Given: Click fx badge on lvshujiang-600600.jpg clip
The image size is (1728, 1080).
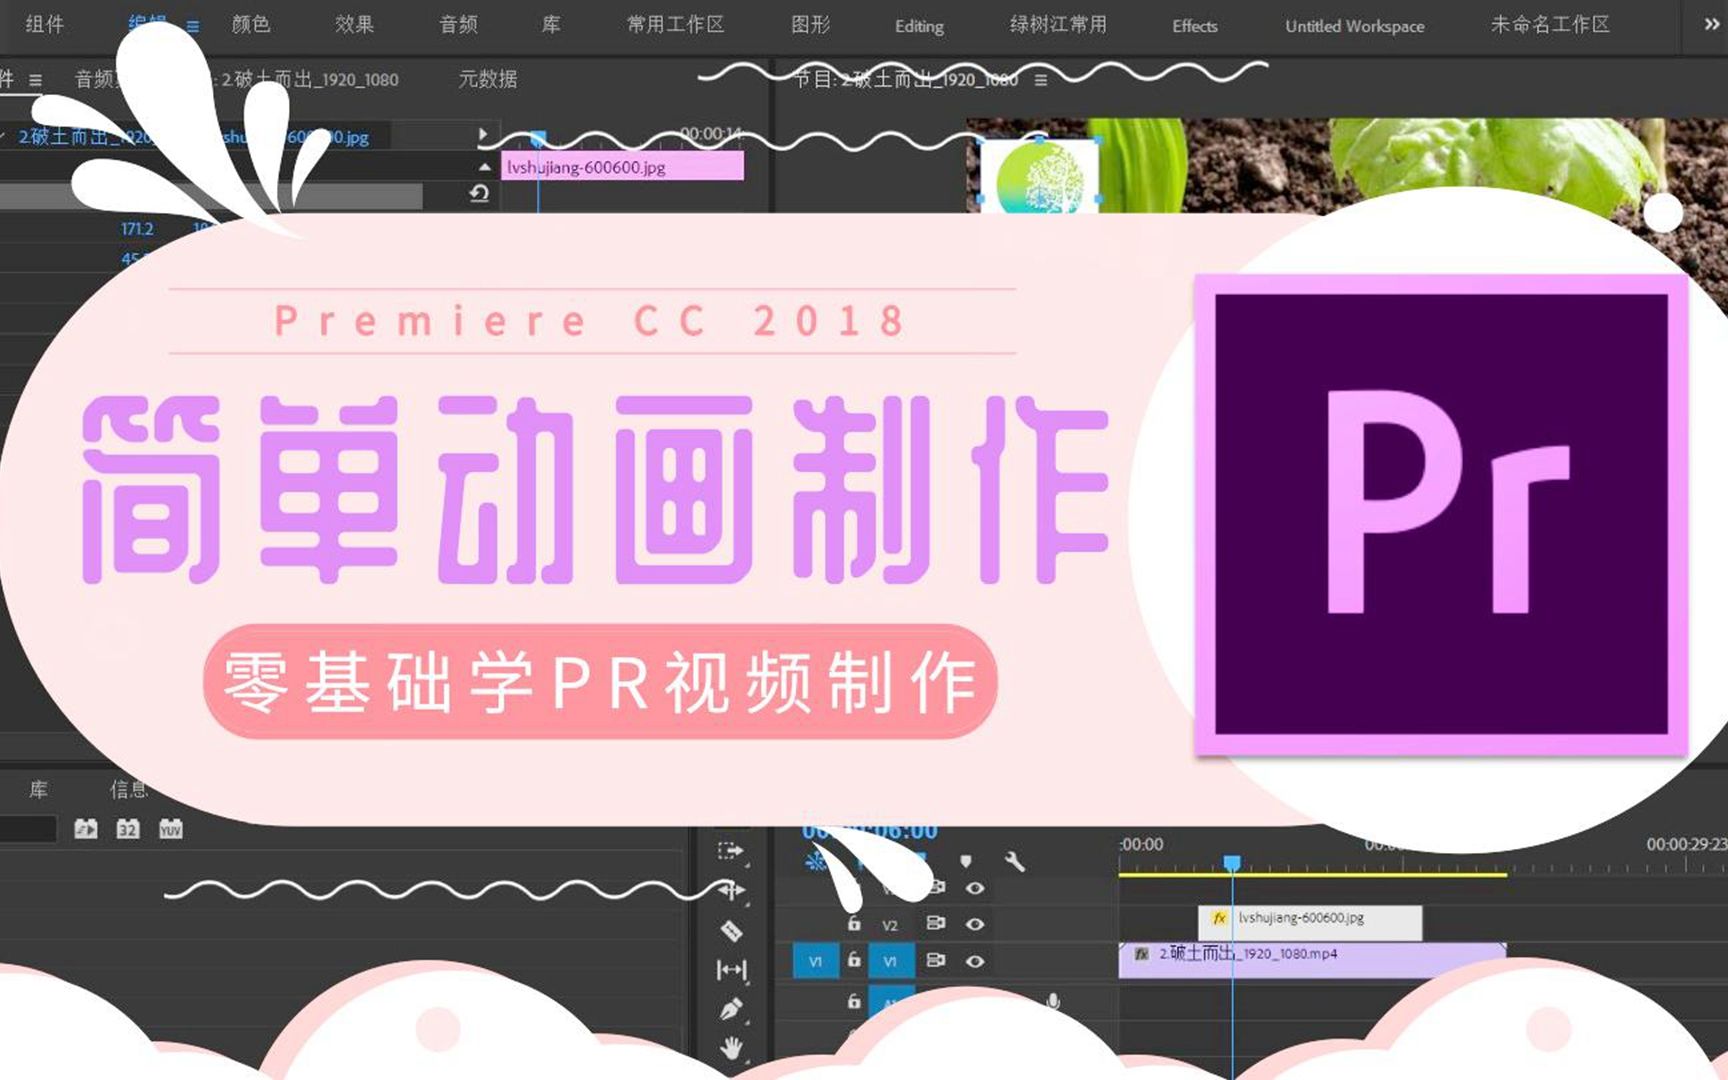Looking at the screenshot, I should point(1219,917).
